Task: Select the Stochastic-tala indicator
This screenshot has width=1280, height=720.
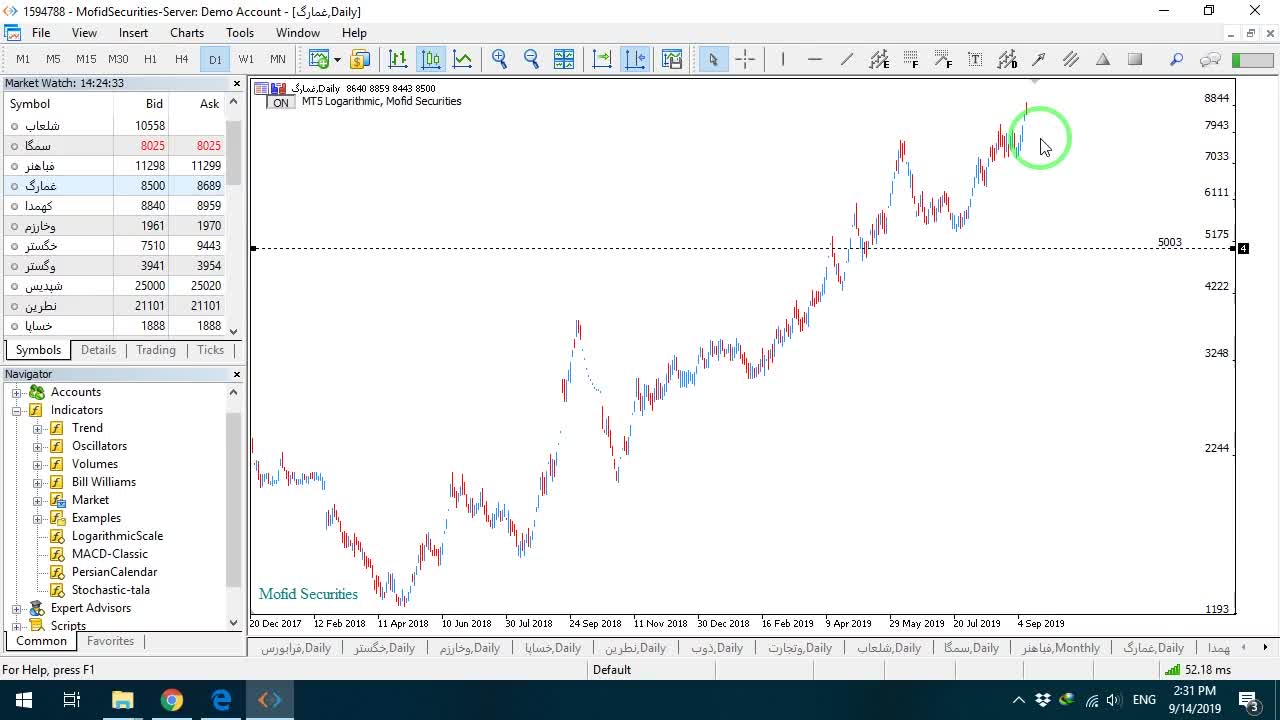Action: (110, 590)
